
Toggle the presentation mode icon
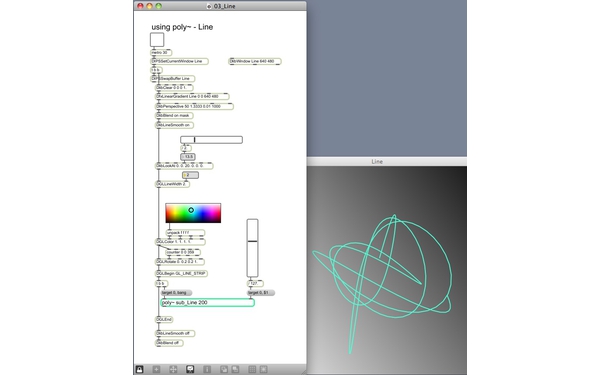[190, 369]
